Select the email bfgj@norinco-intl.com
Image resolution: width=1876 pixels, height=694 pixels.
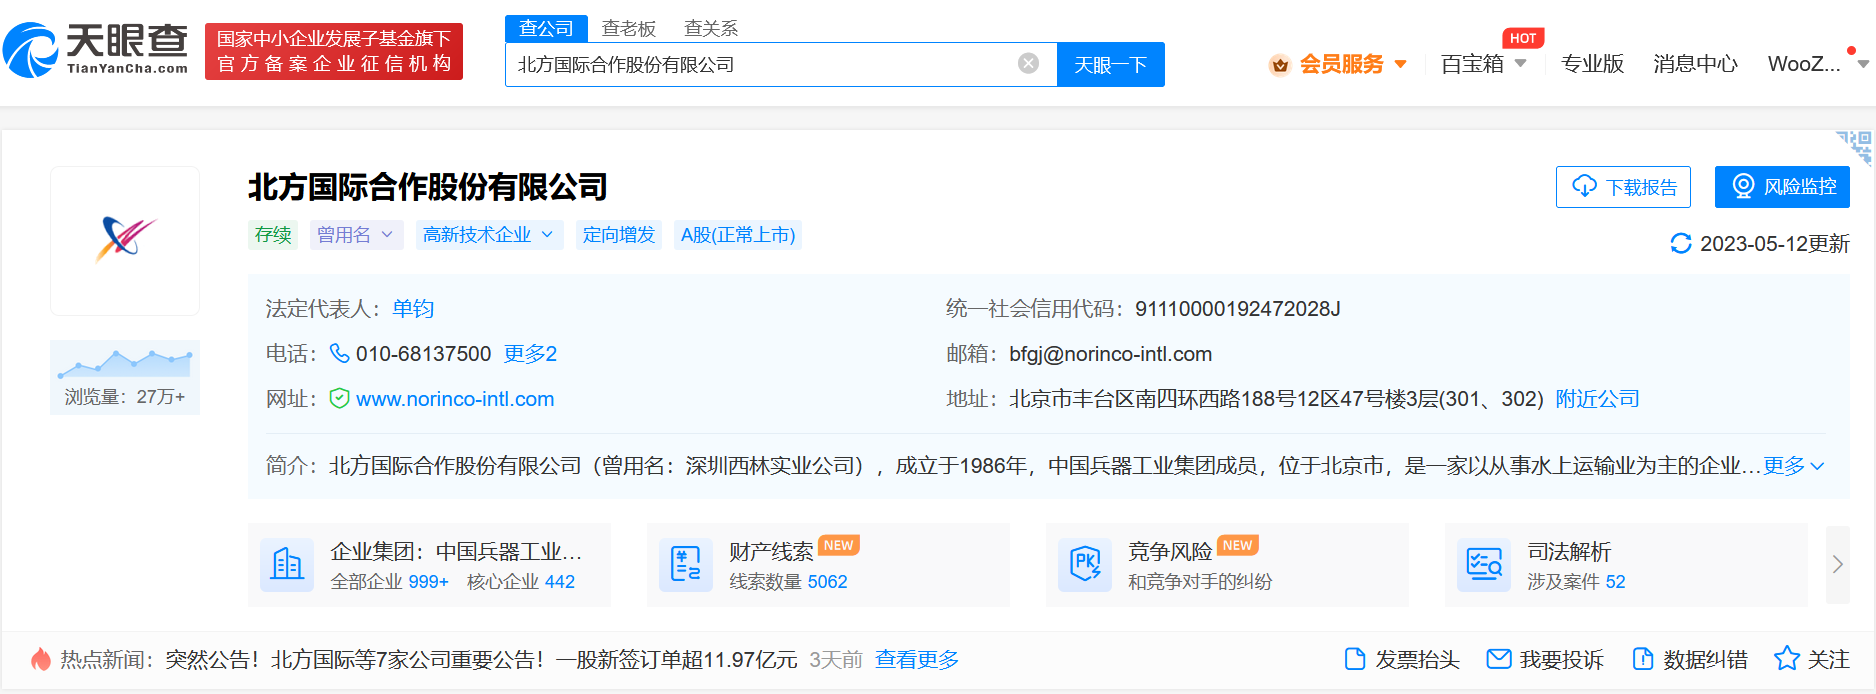pos(1110,354)
